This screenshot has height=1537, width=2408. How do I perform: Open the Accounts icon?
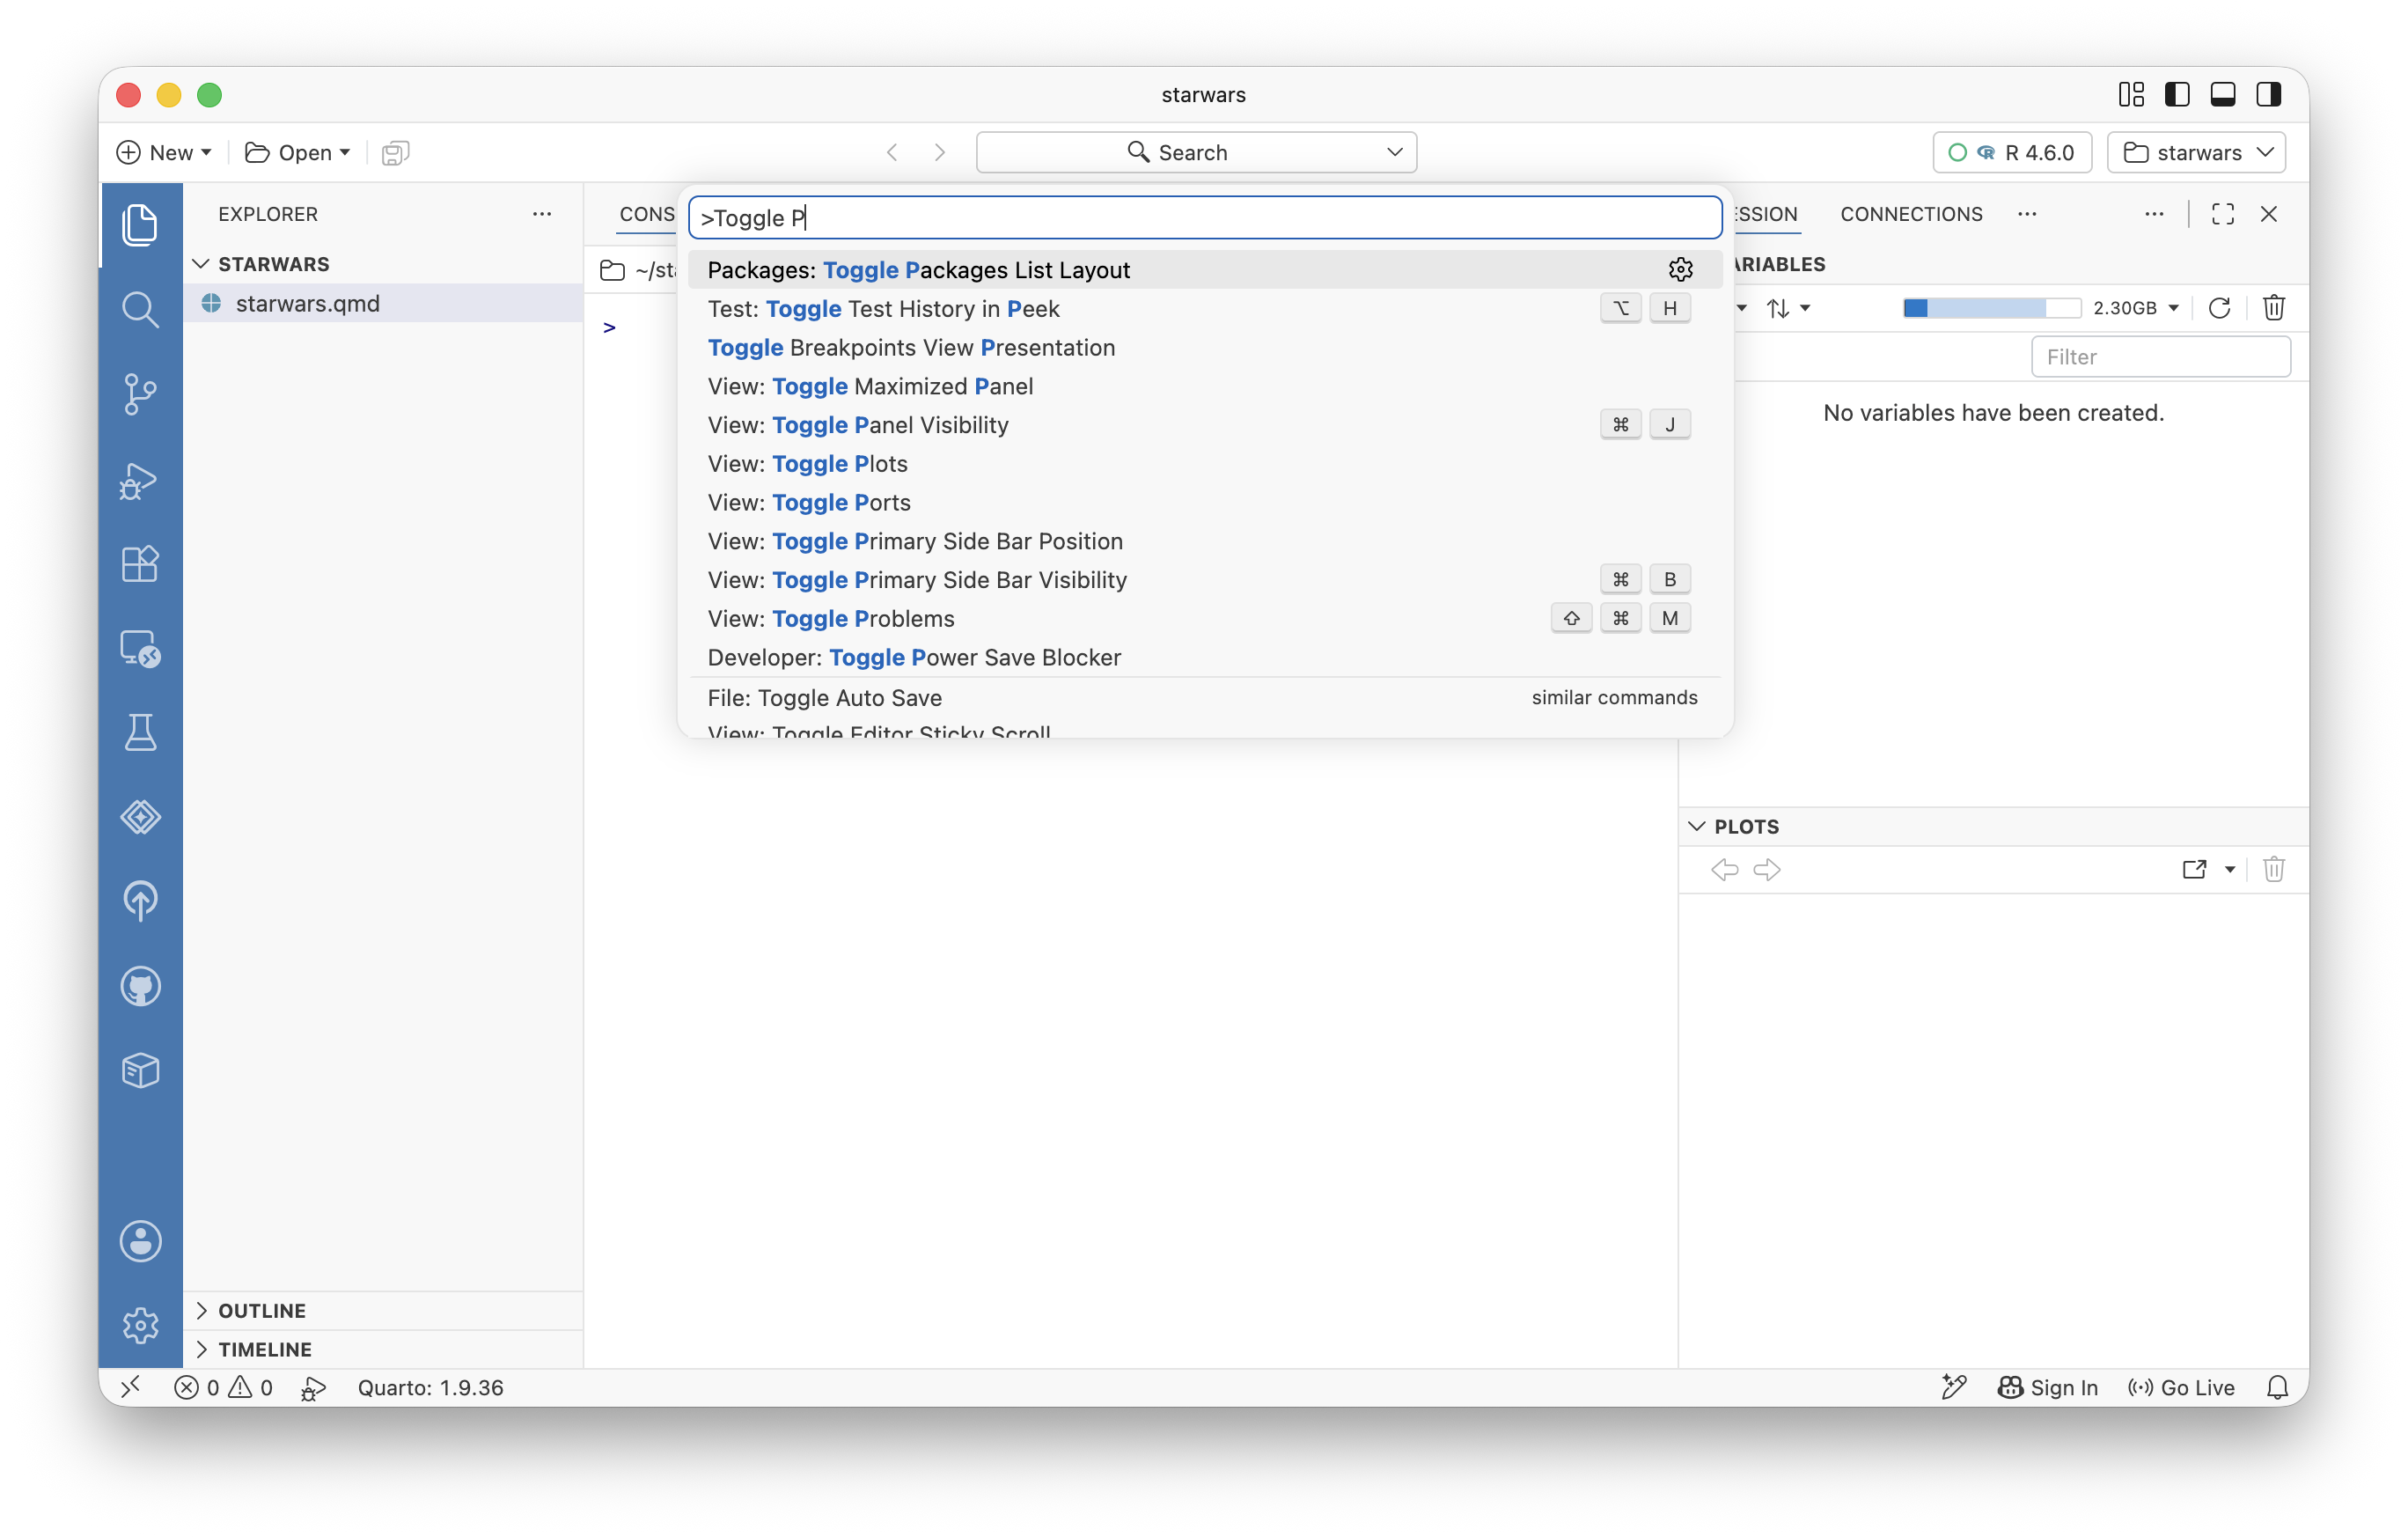click(x=140, y=1241)
